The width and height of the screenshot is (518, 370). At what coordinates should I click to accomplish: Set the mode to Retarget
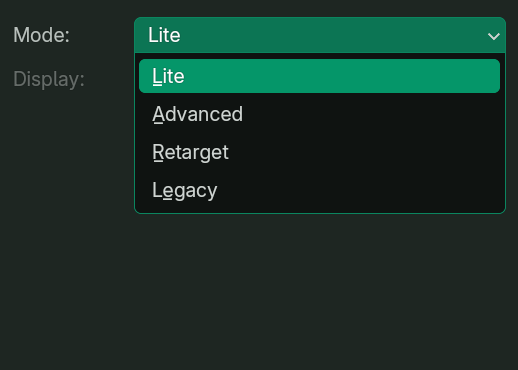pos(319,152)
